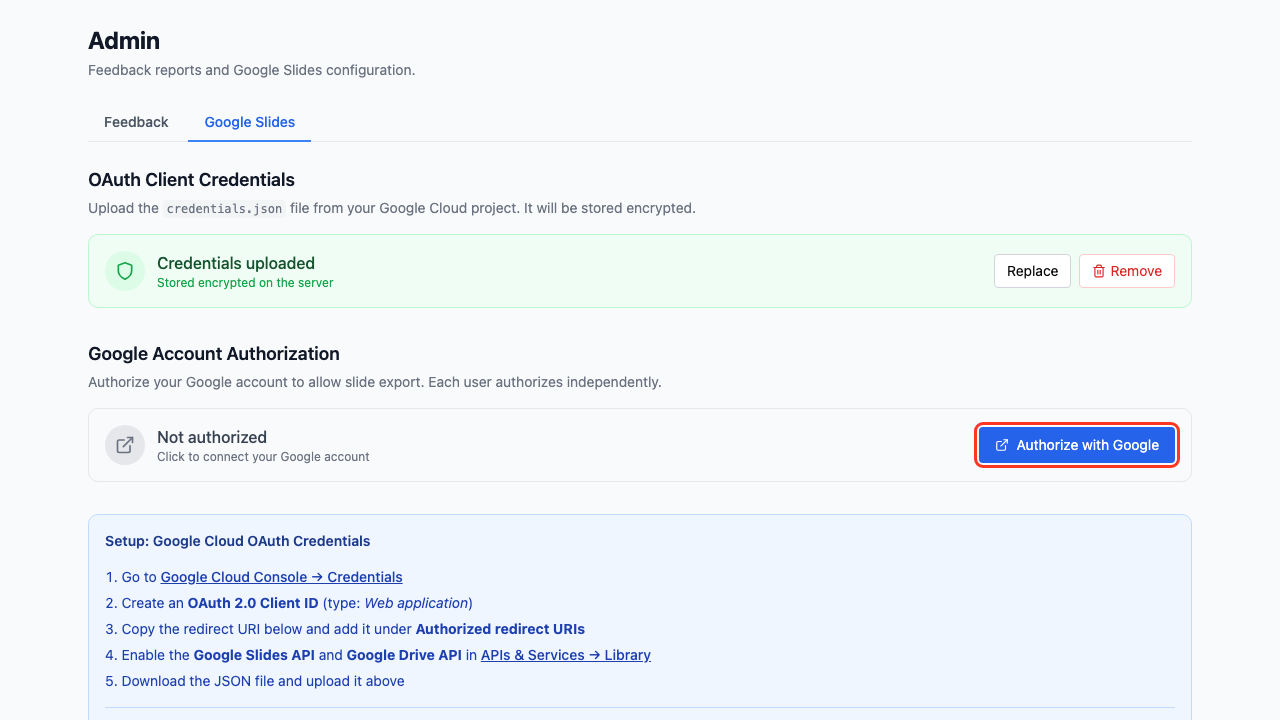1280x720 pixels.
Task: Switch to the Feedback tab
Action: 136,122
